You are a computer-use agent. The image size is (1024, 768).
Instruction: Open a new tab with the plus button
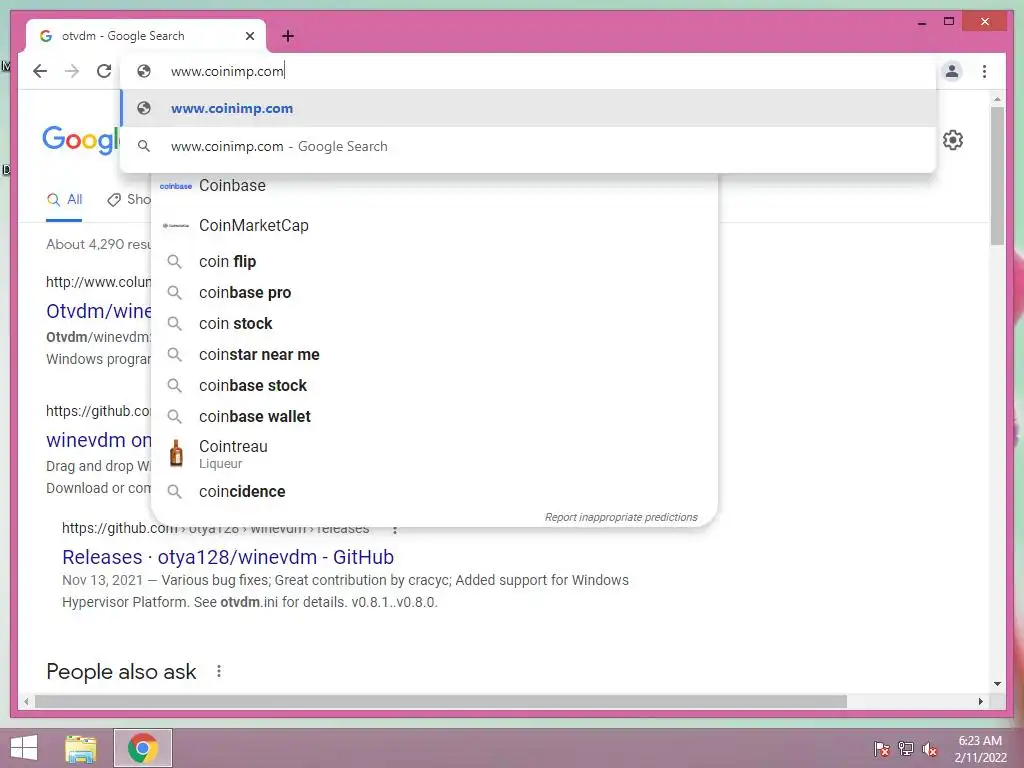[288, 36]
